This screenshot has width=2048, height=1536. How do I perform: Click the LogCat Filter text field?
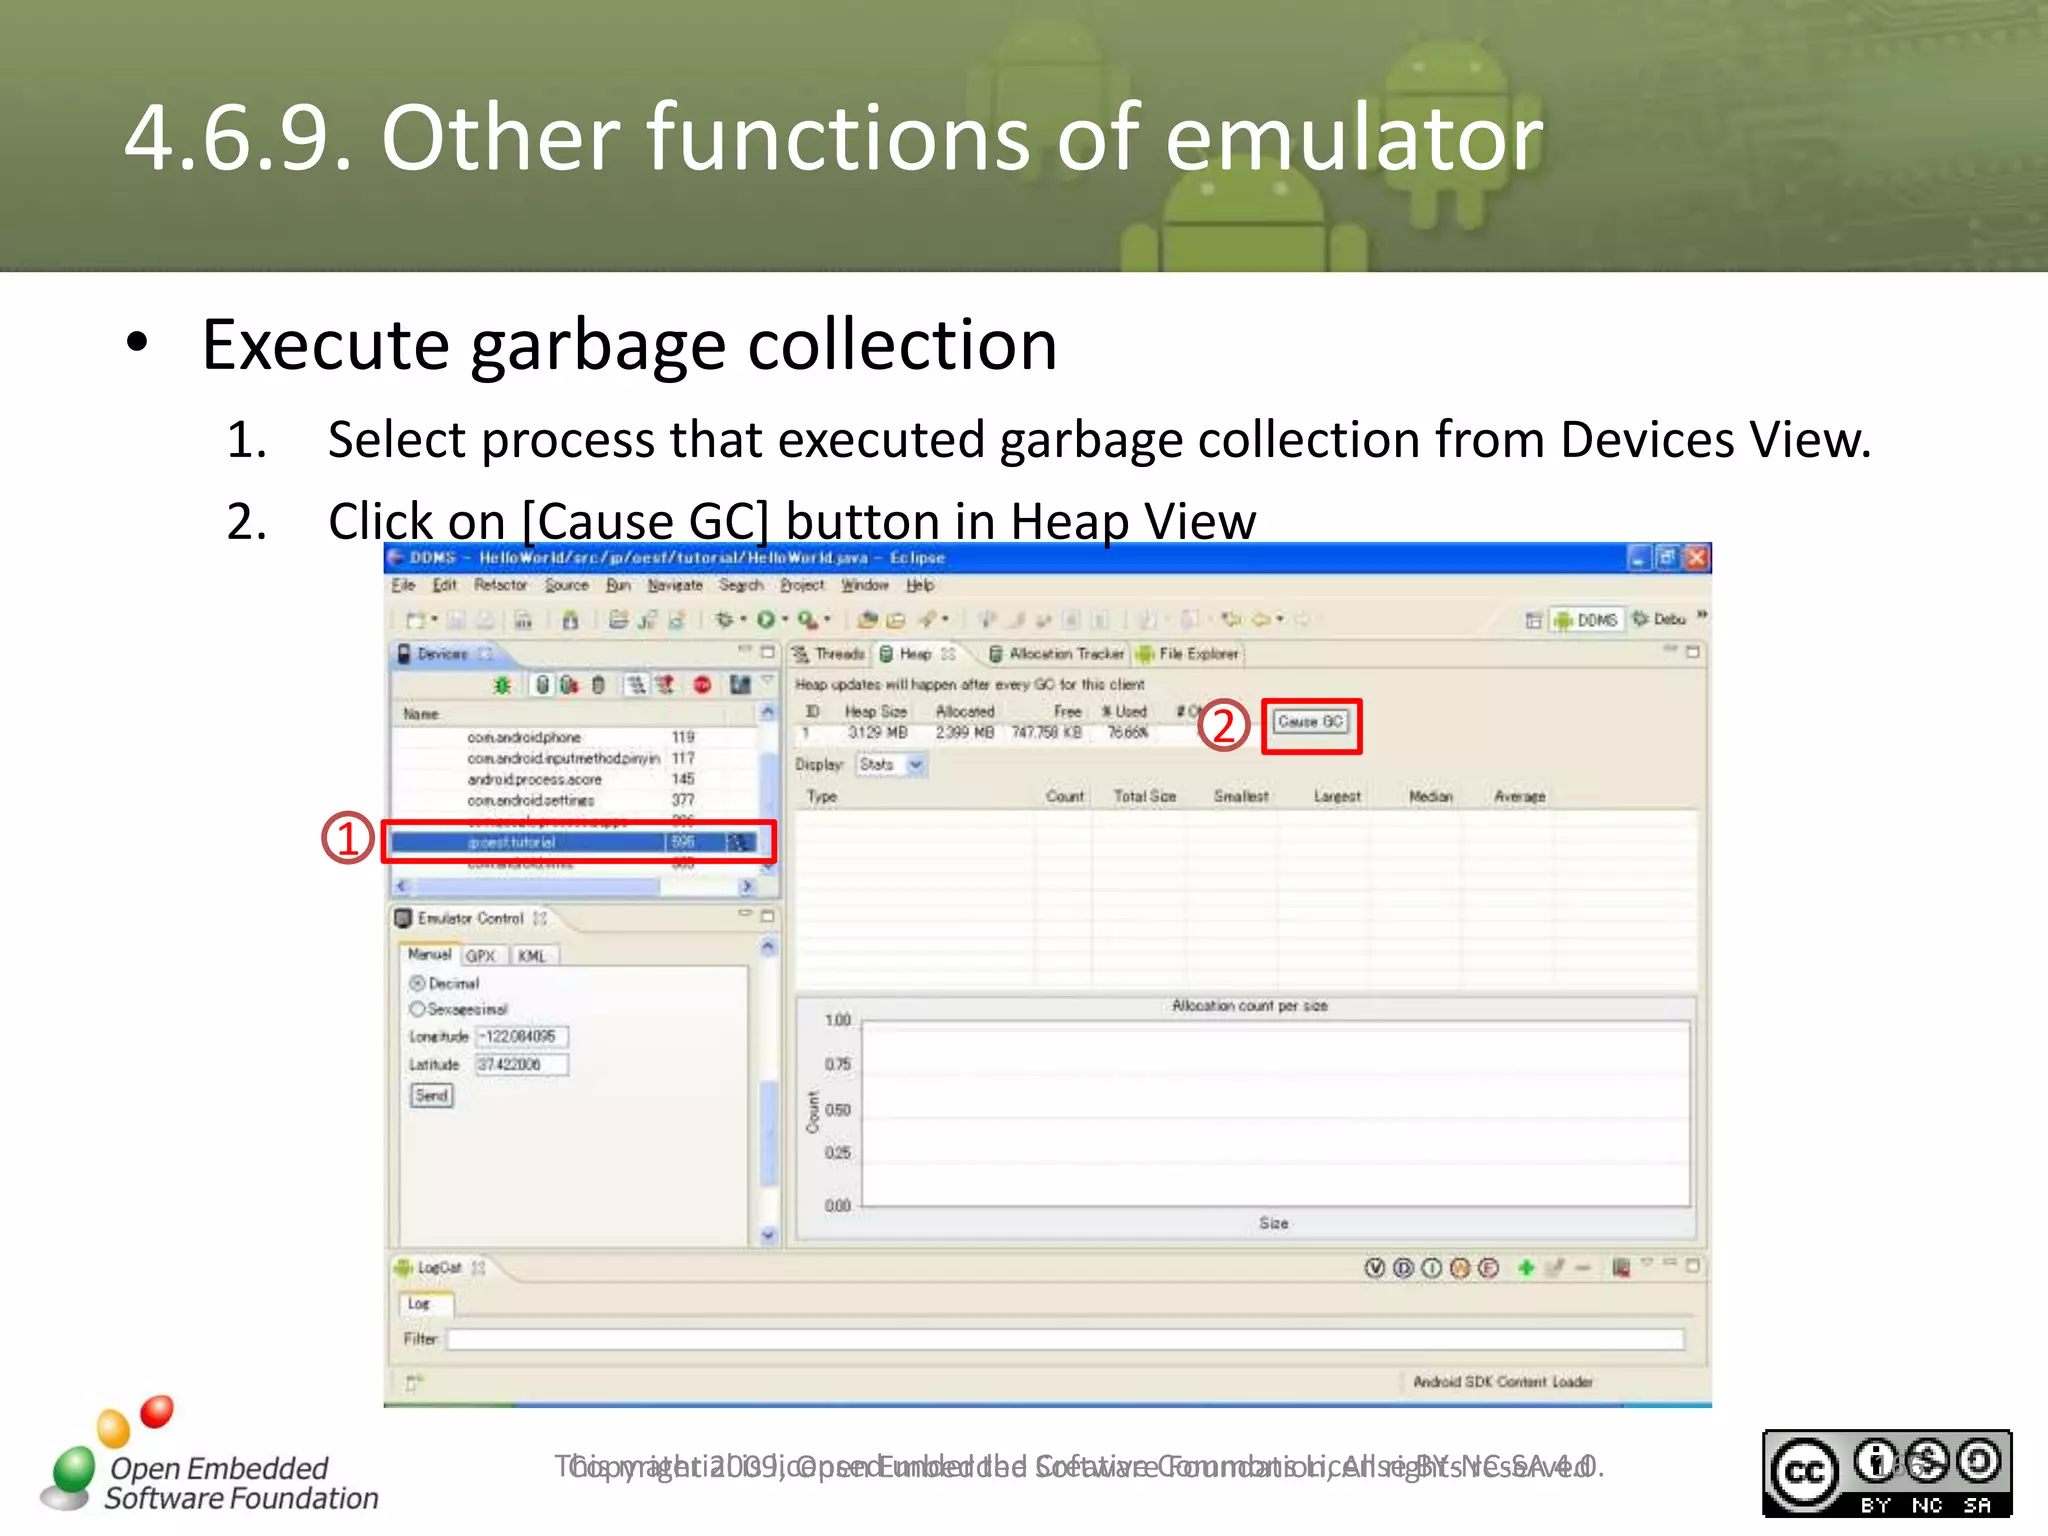[1066, 1340]
